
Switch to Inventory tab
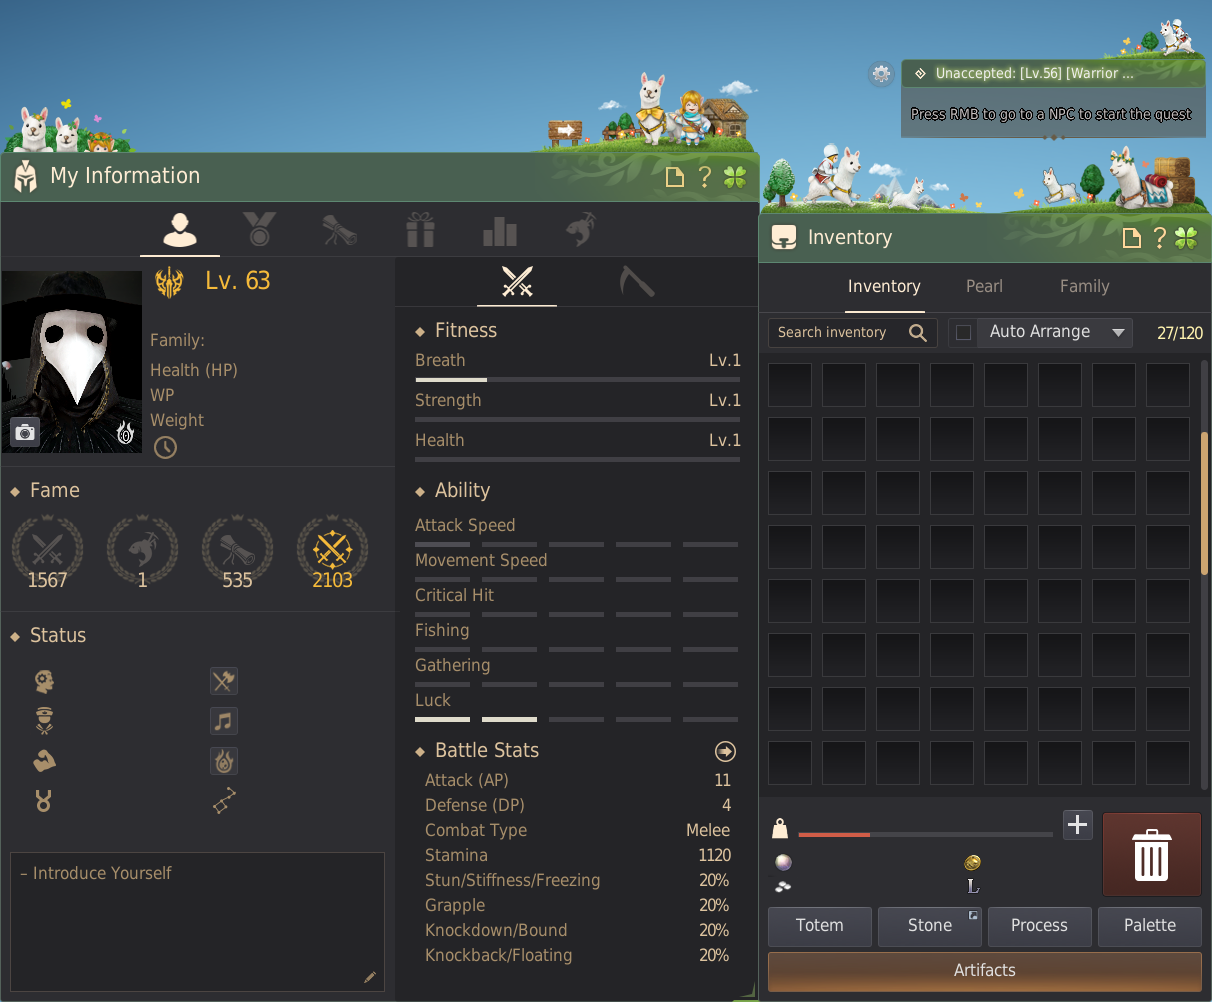point(884,287)
